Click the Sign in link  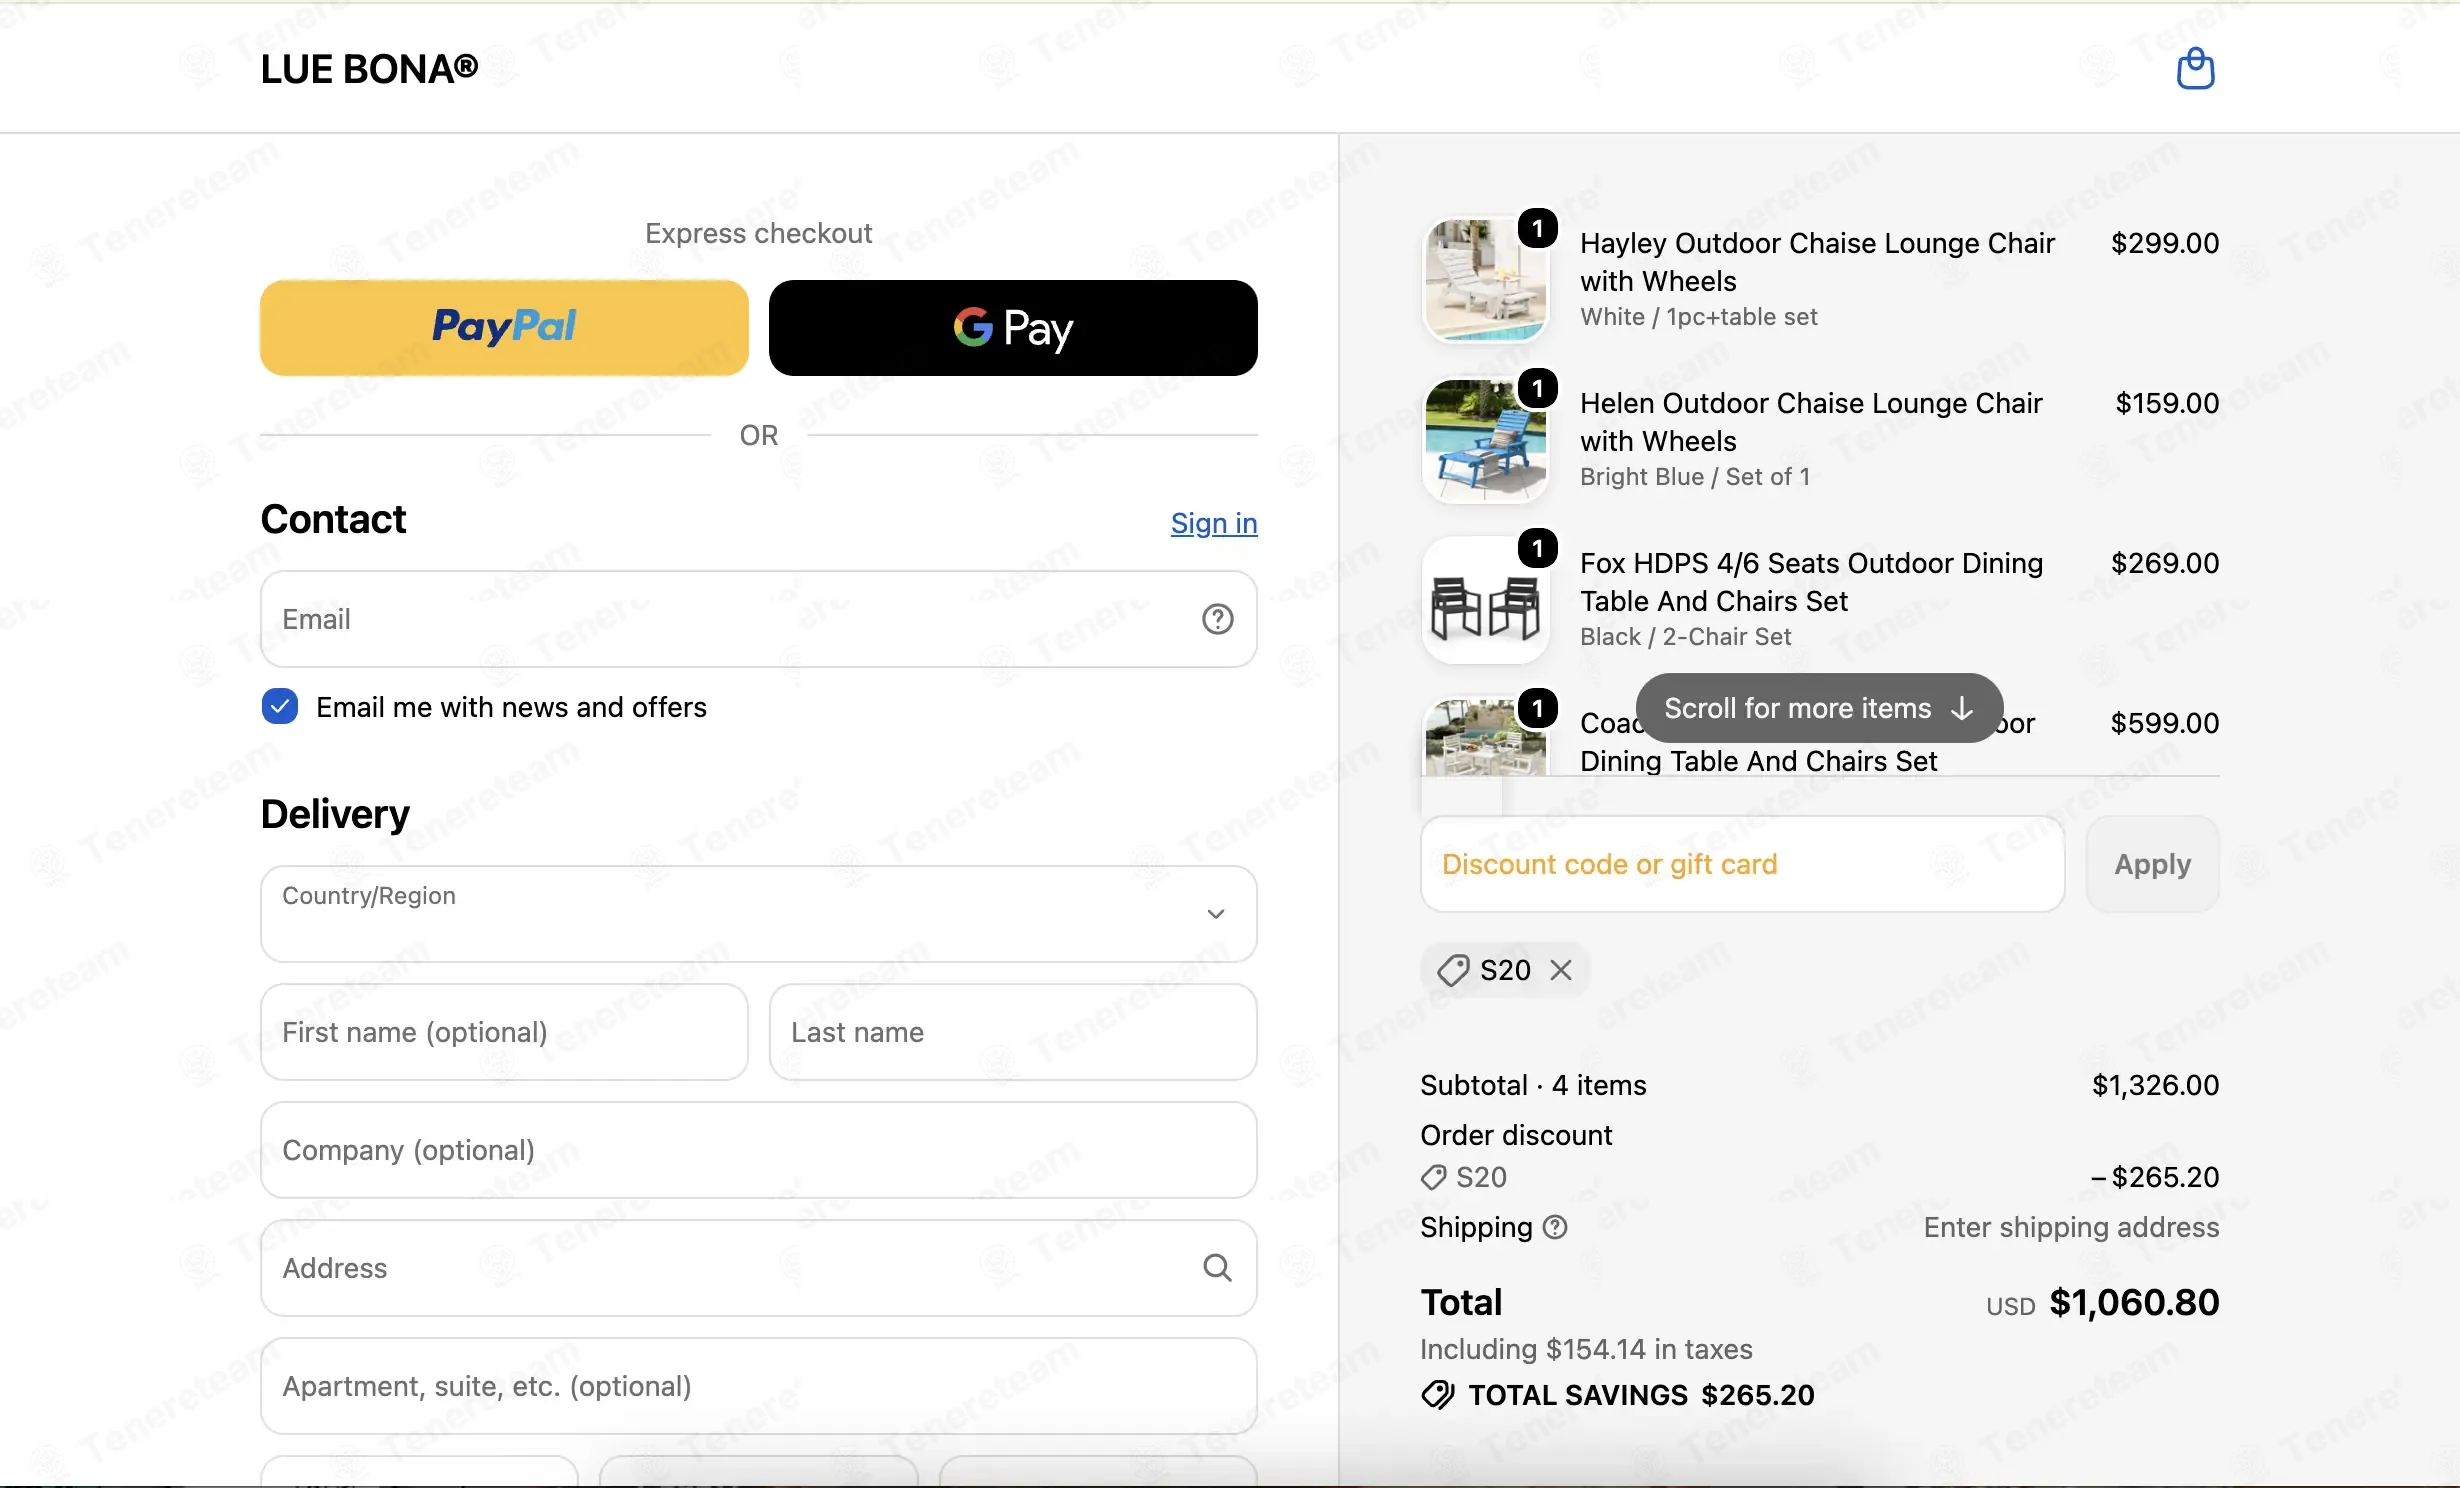coord(1214,522)
